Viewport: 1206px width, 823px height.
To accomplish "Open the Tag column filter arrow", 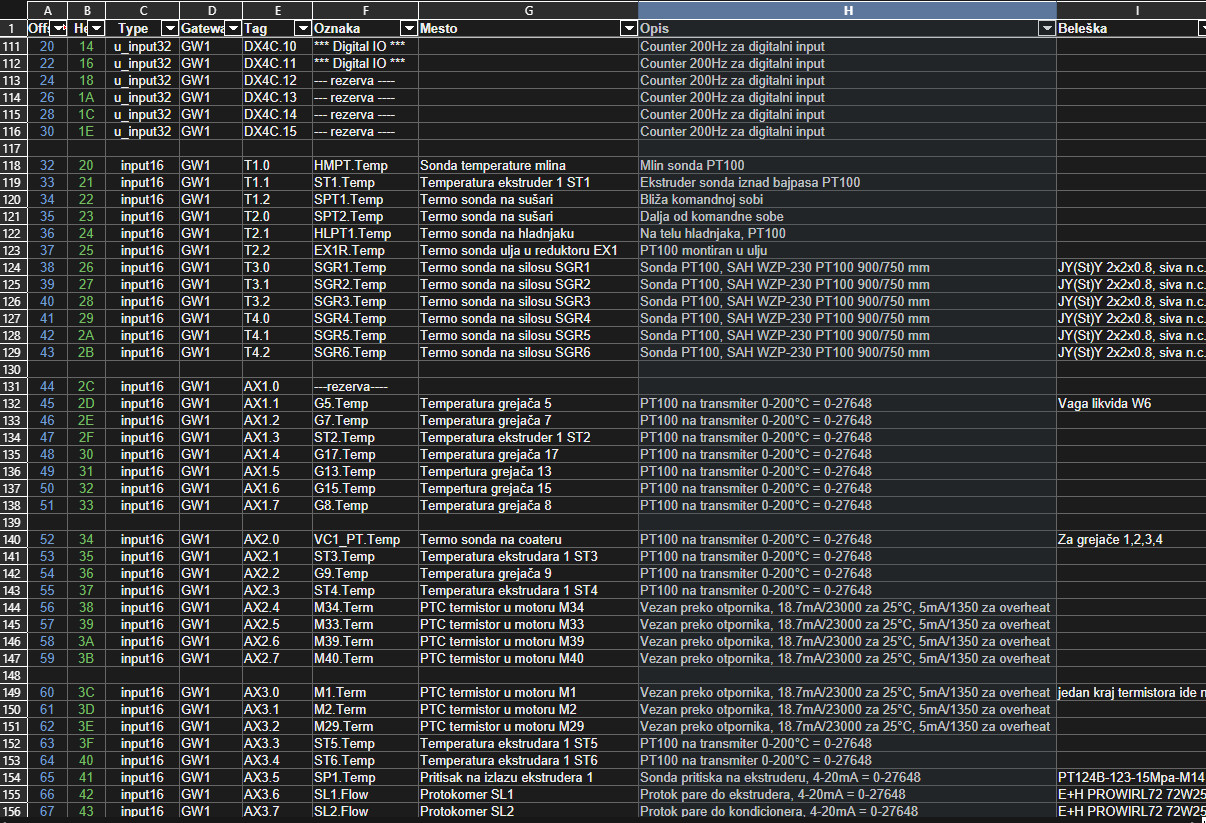I will coord(301,28).
